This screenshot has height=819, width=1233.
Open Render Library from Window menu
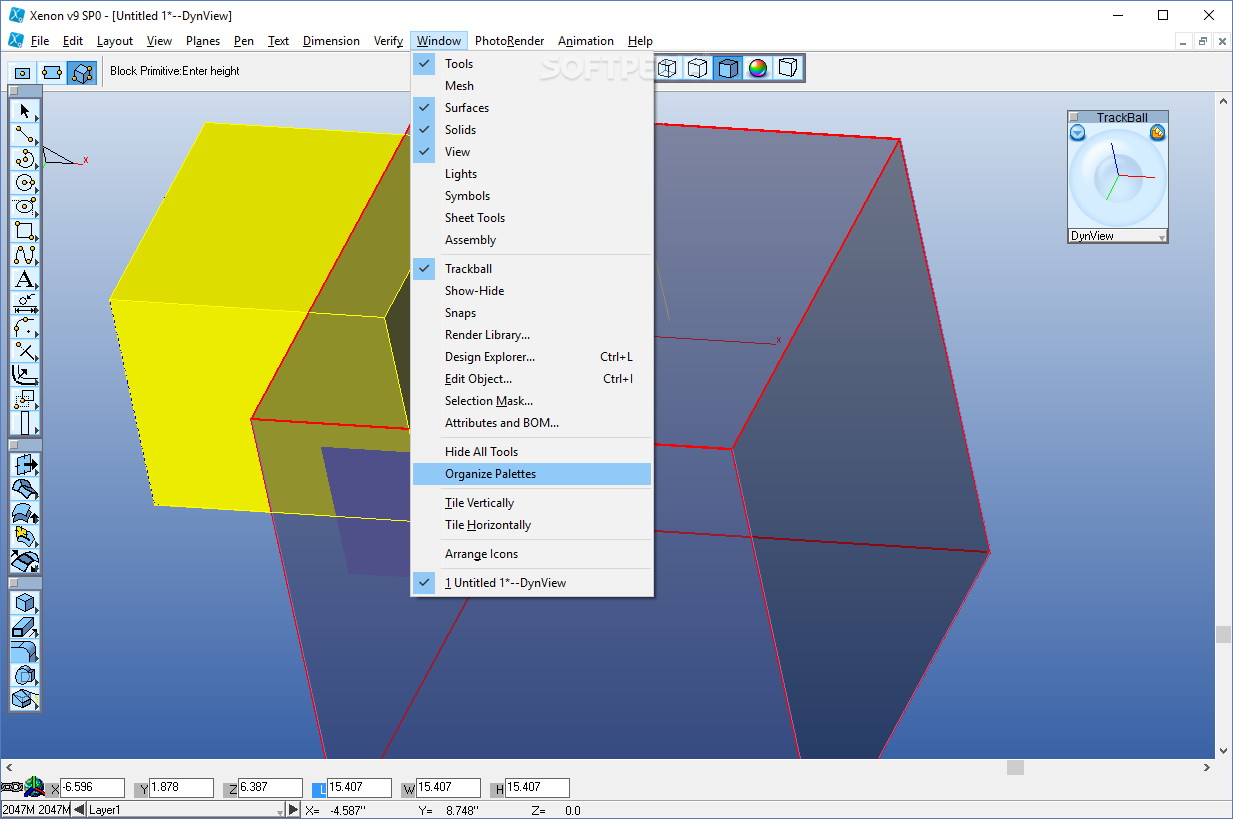click(x=532, y=335)
